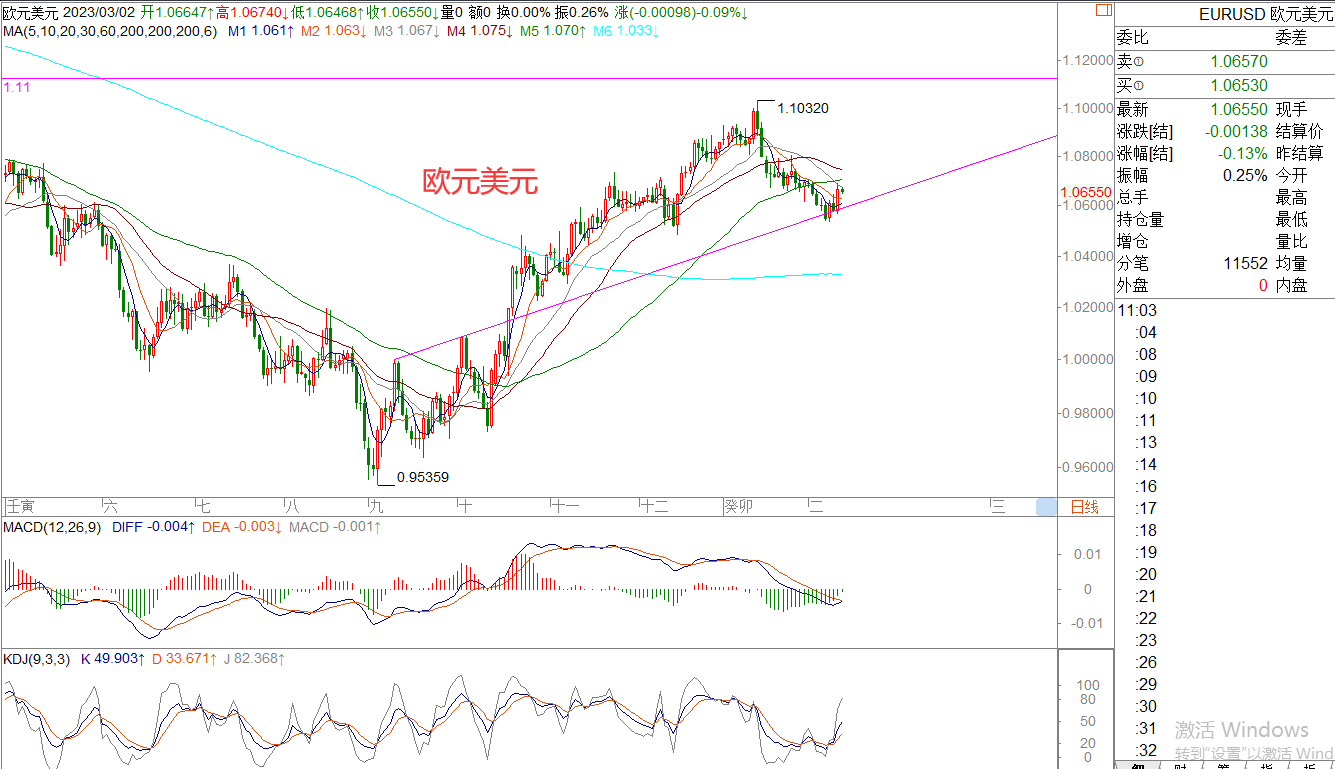Click the 九 month label on time axis
The width and height of the screenshot is (1335, 769).
pos(375,507)
